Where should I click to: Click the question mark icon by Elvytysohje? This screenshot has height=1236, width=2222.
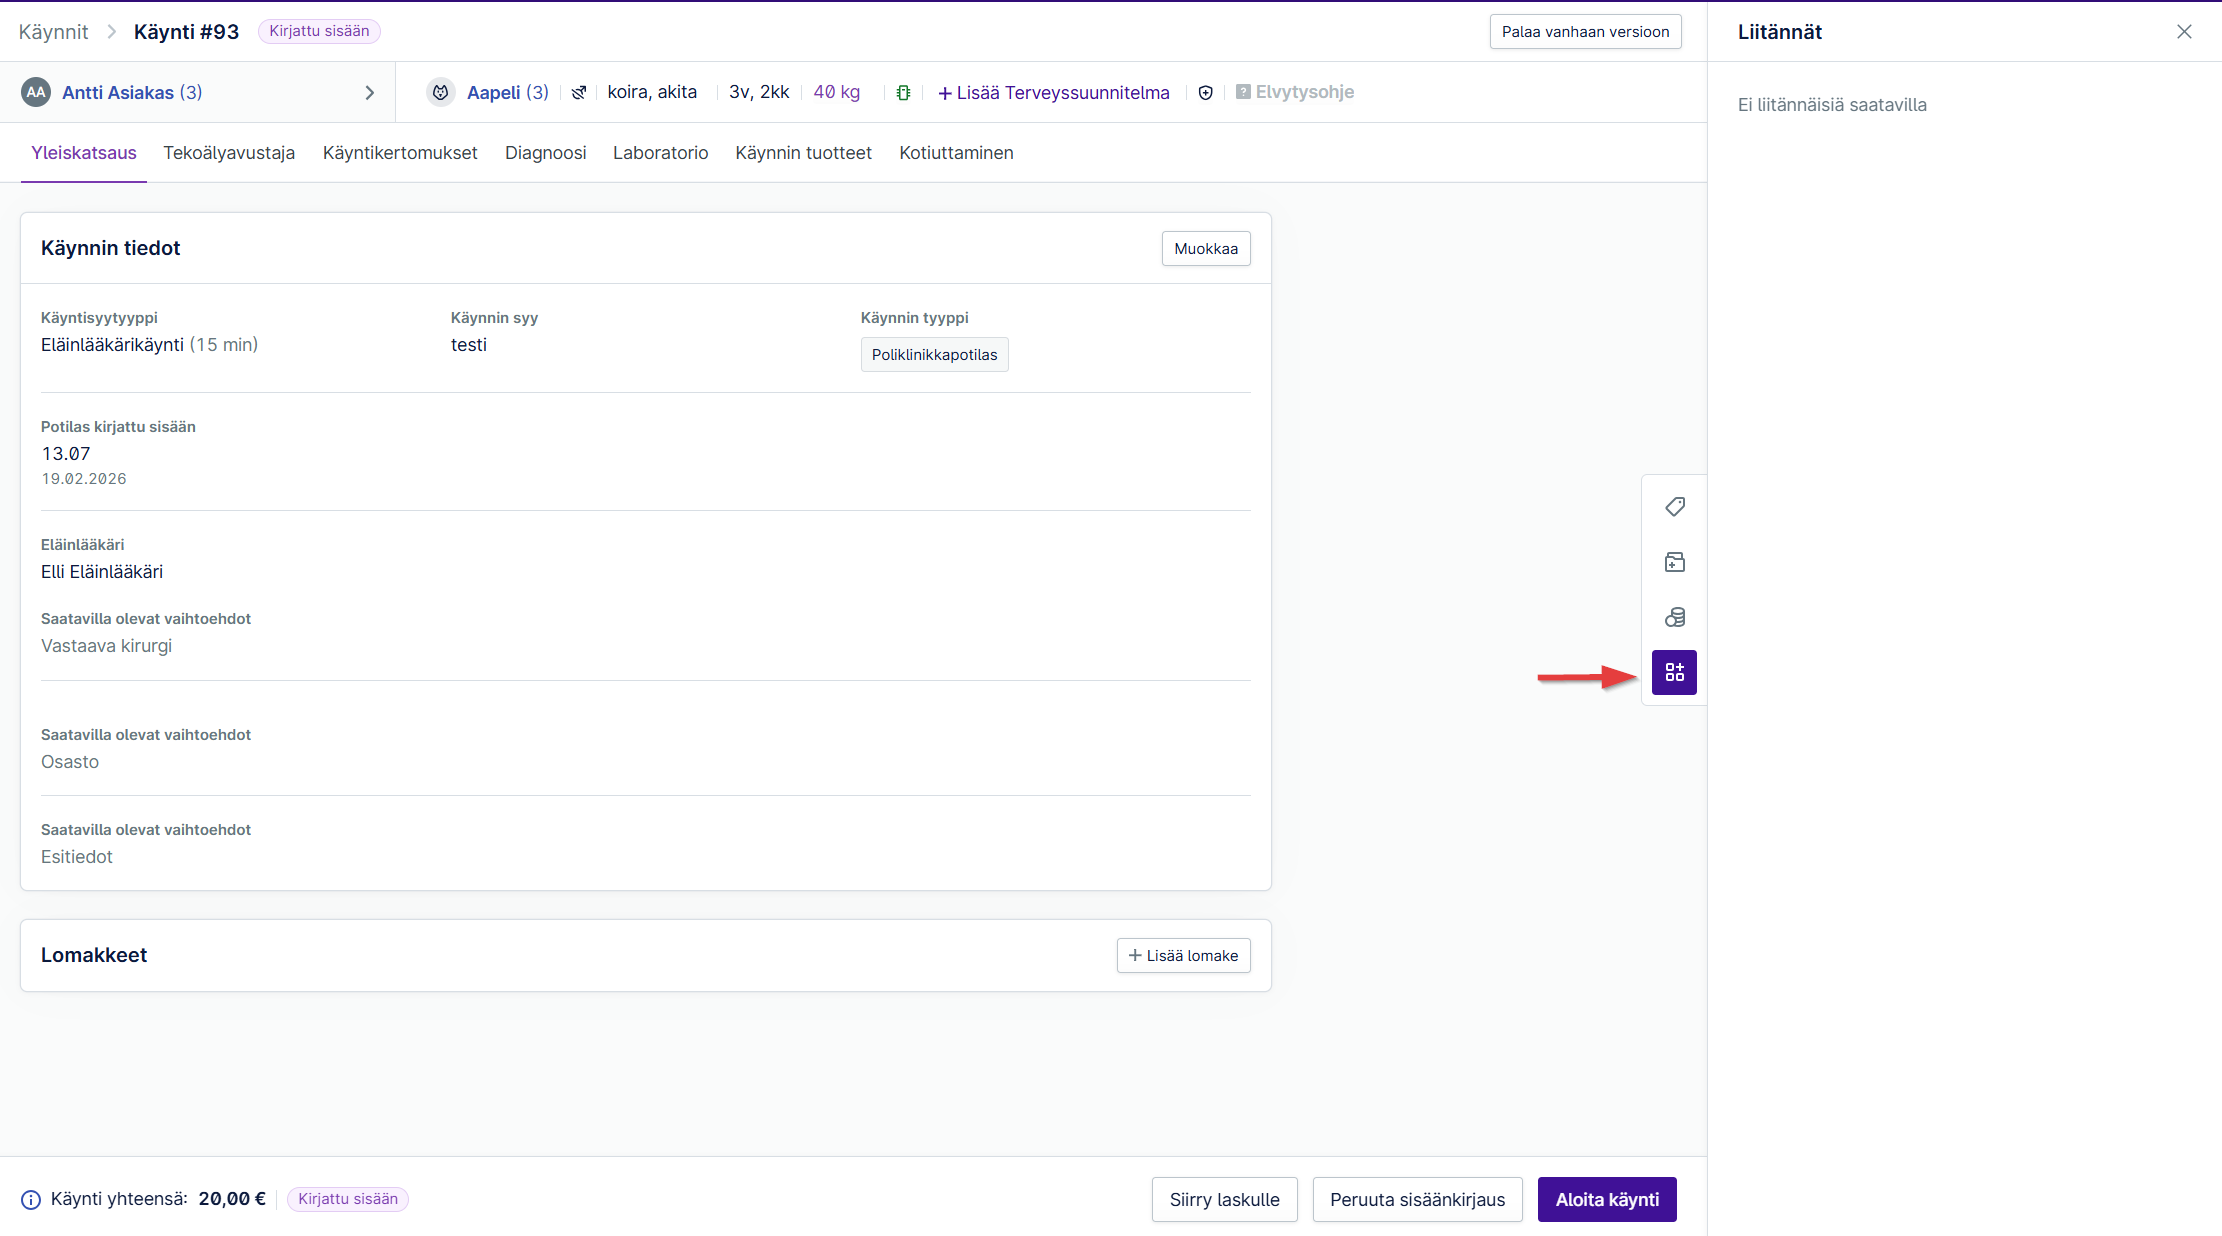tap(1243, 92)
